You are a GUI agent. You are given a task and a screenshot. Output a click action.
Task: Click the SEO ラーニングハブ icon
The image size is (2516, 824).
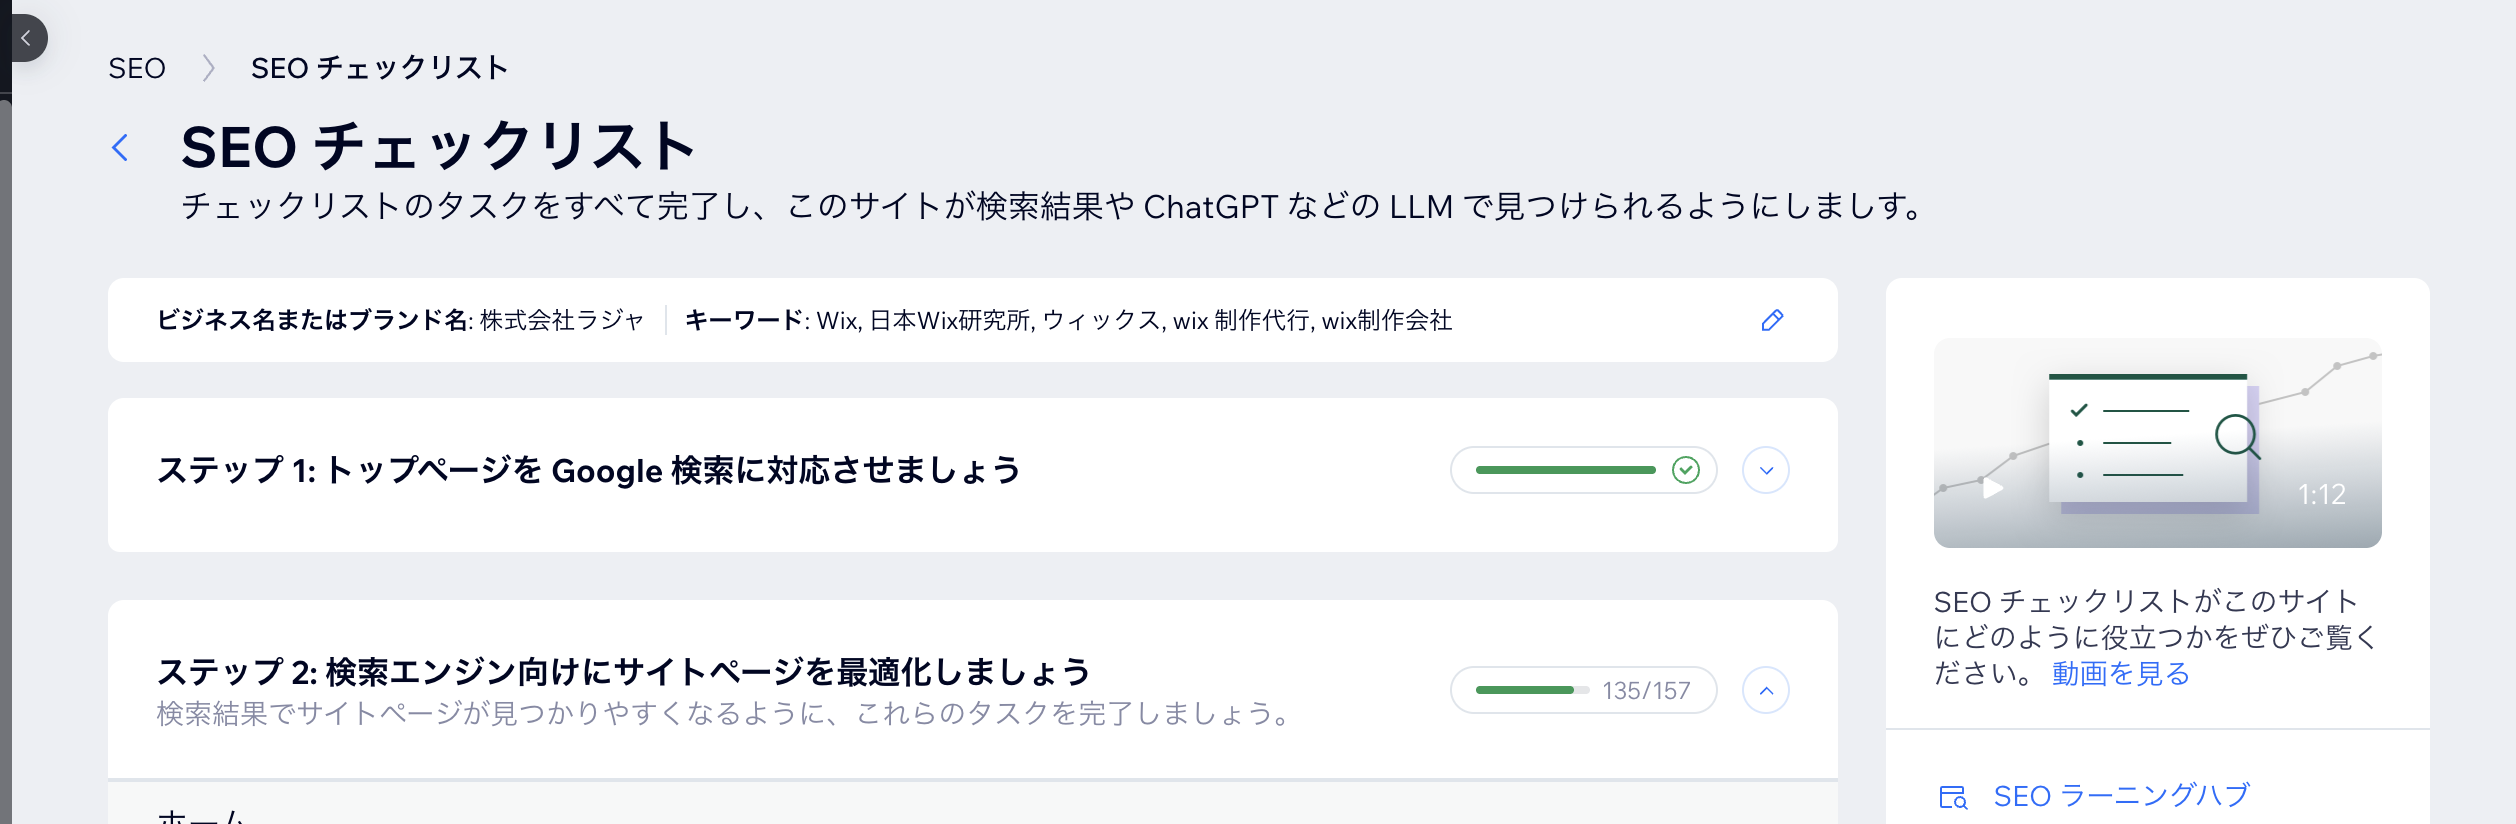coord(1952,797)
